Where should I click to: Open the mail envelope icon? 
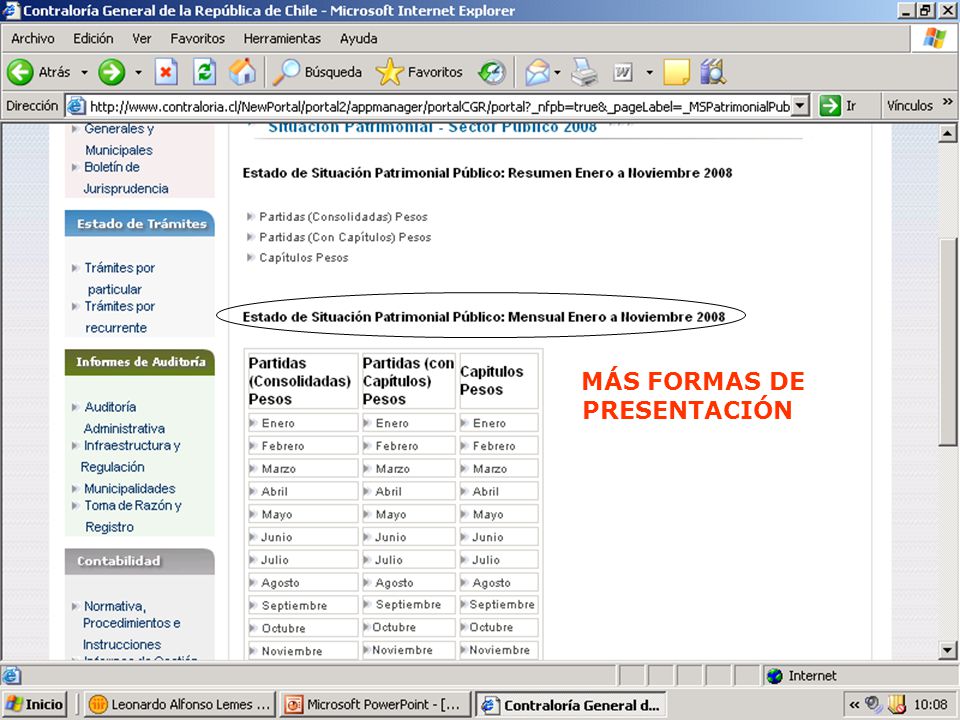pos(537,72)
